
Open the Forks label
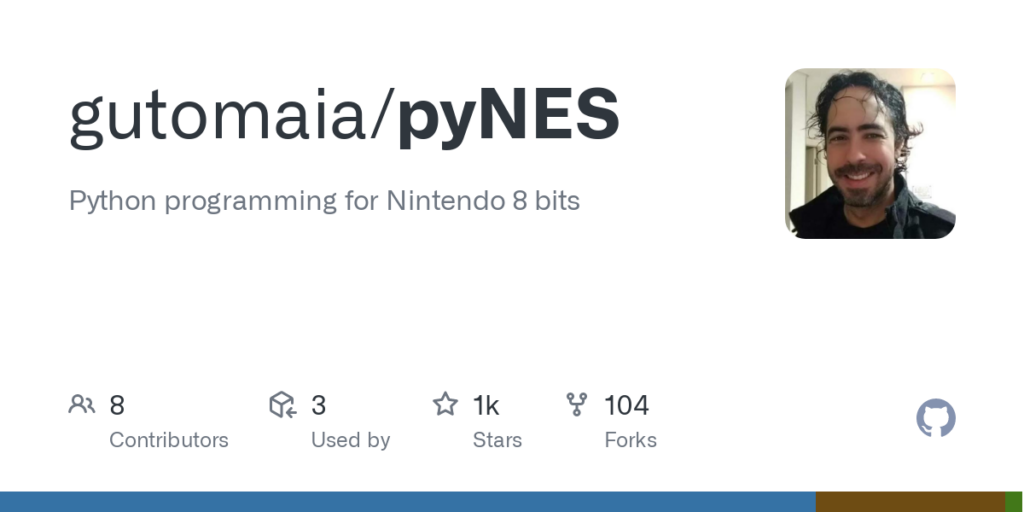click(631, 440)
